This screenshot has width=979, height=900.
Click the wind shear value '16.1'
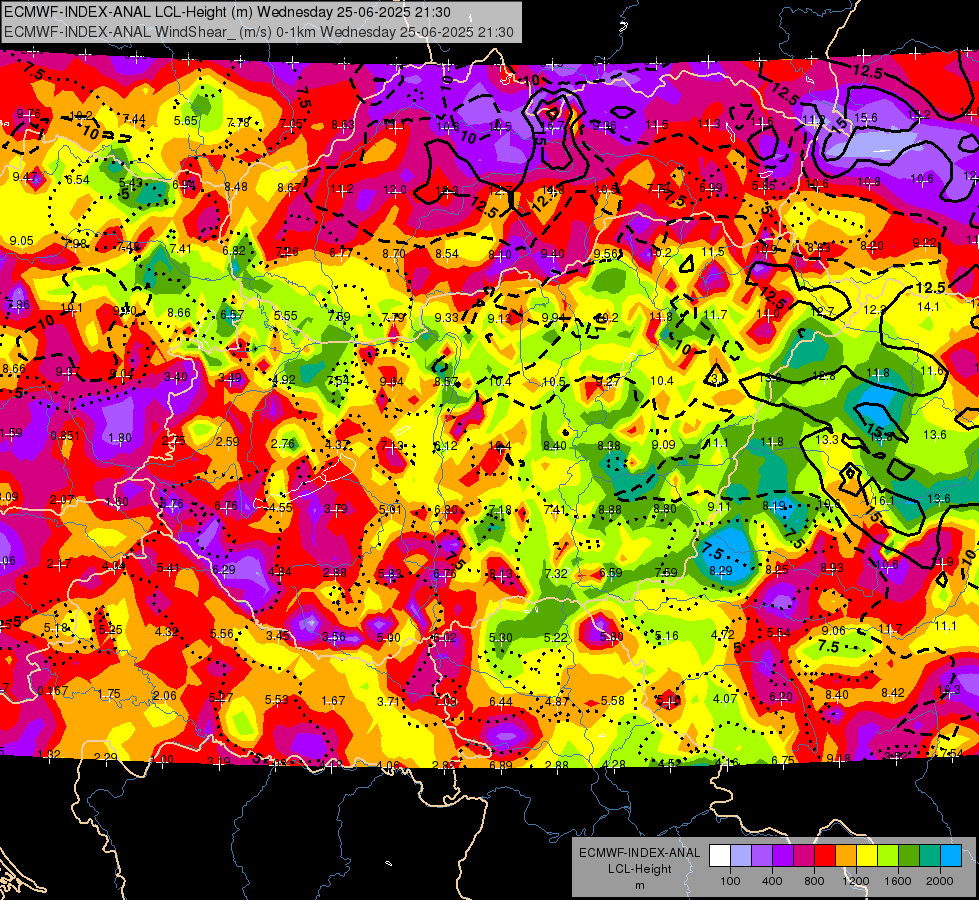point(883,501)
